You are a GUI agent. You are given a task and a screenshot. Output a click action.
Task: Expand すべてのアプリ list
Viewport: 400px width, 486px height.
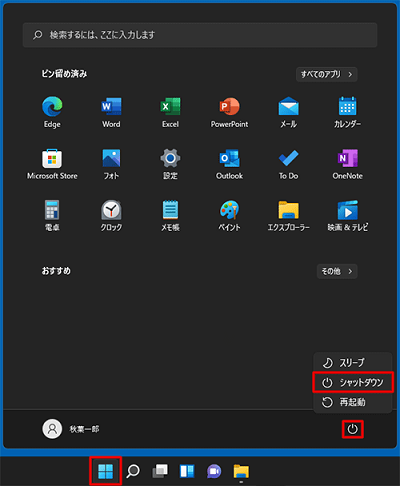tap(327, 74)
